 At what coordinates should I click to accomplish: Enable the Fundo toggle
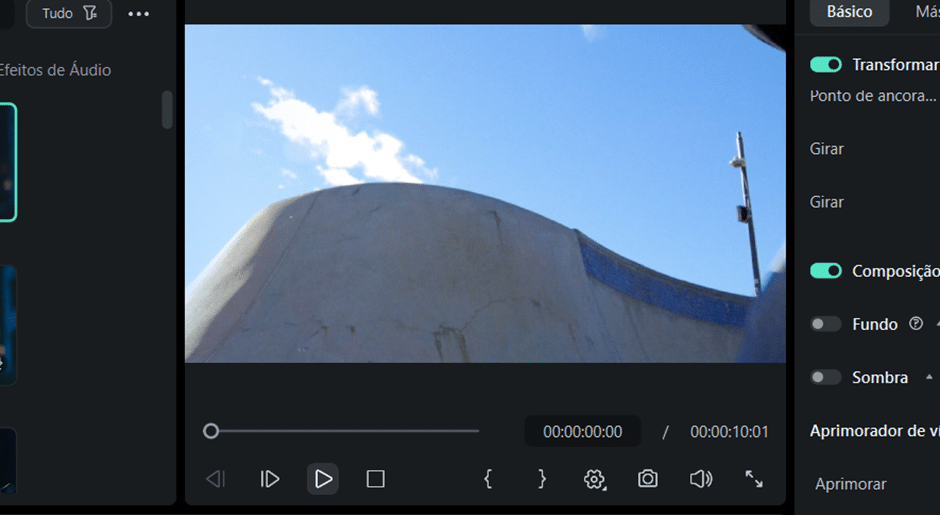[826, 324]
